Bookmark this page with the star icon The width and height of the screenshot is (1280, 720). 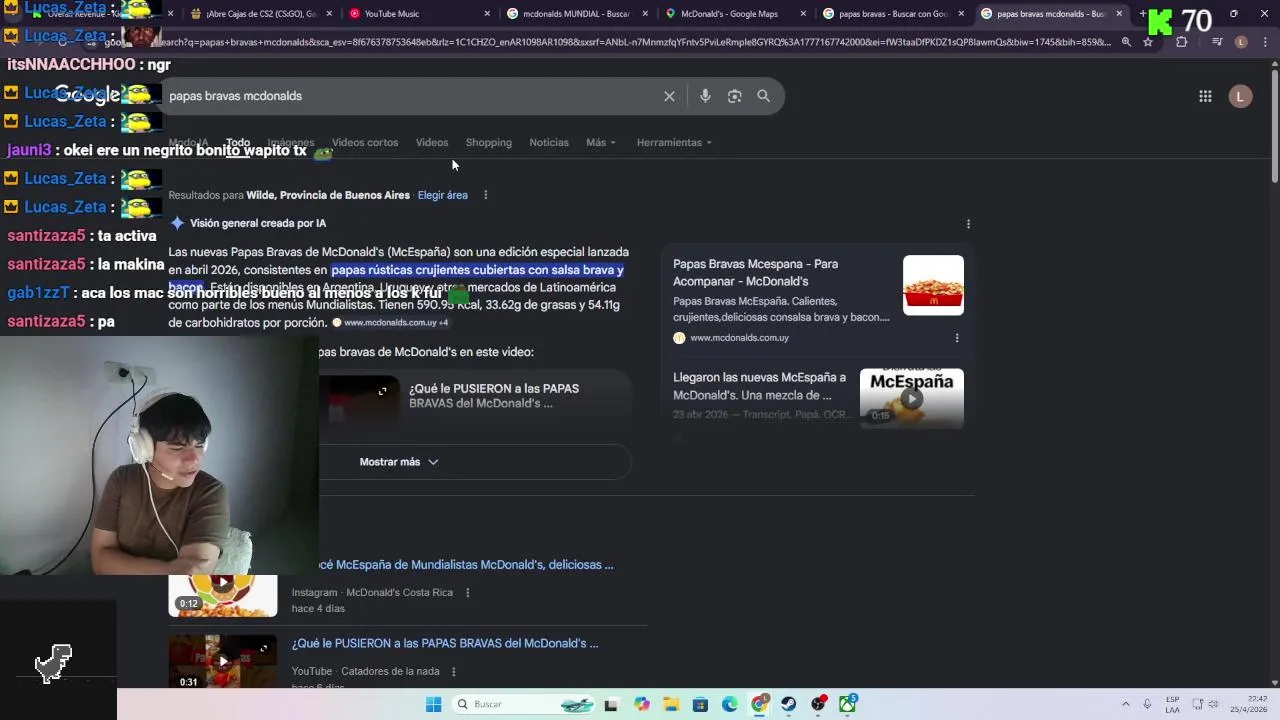tap(1148, 42)
